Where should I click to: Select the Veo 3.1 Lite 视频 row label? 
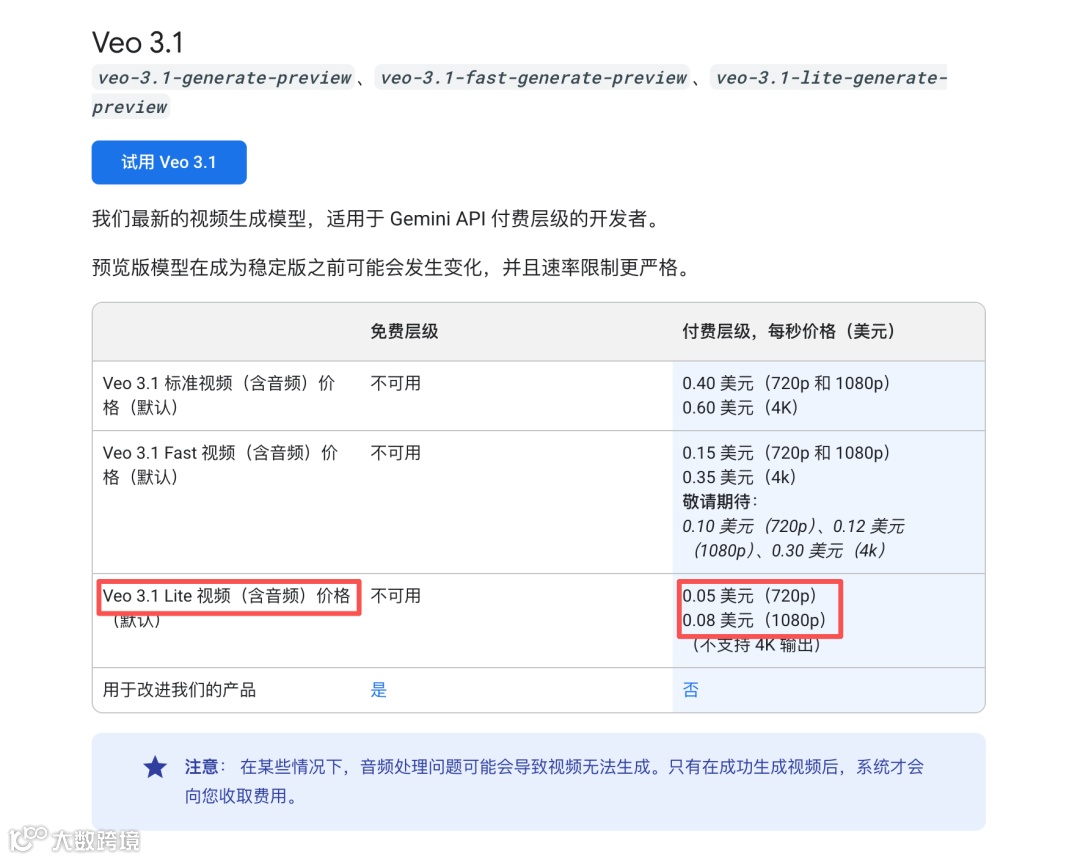(x=227, y=607)
